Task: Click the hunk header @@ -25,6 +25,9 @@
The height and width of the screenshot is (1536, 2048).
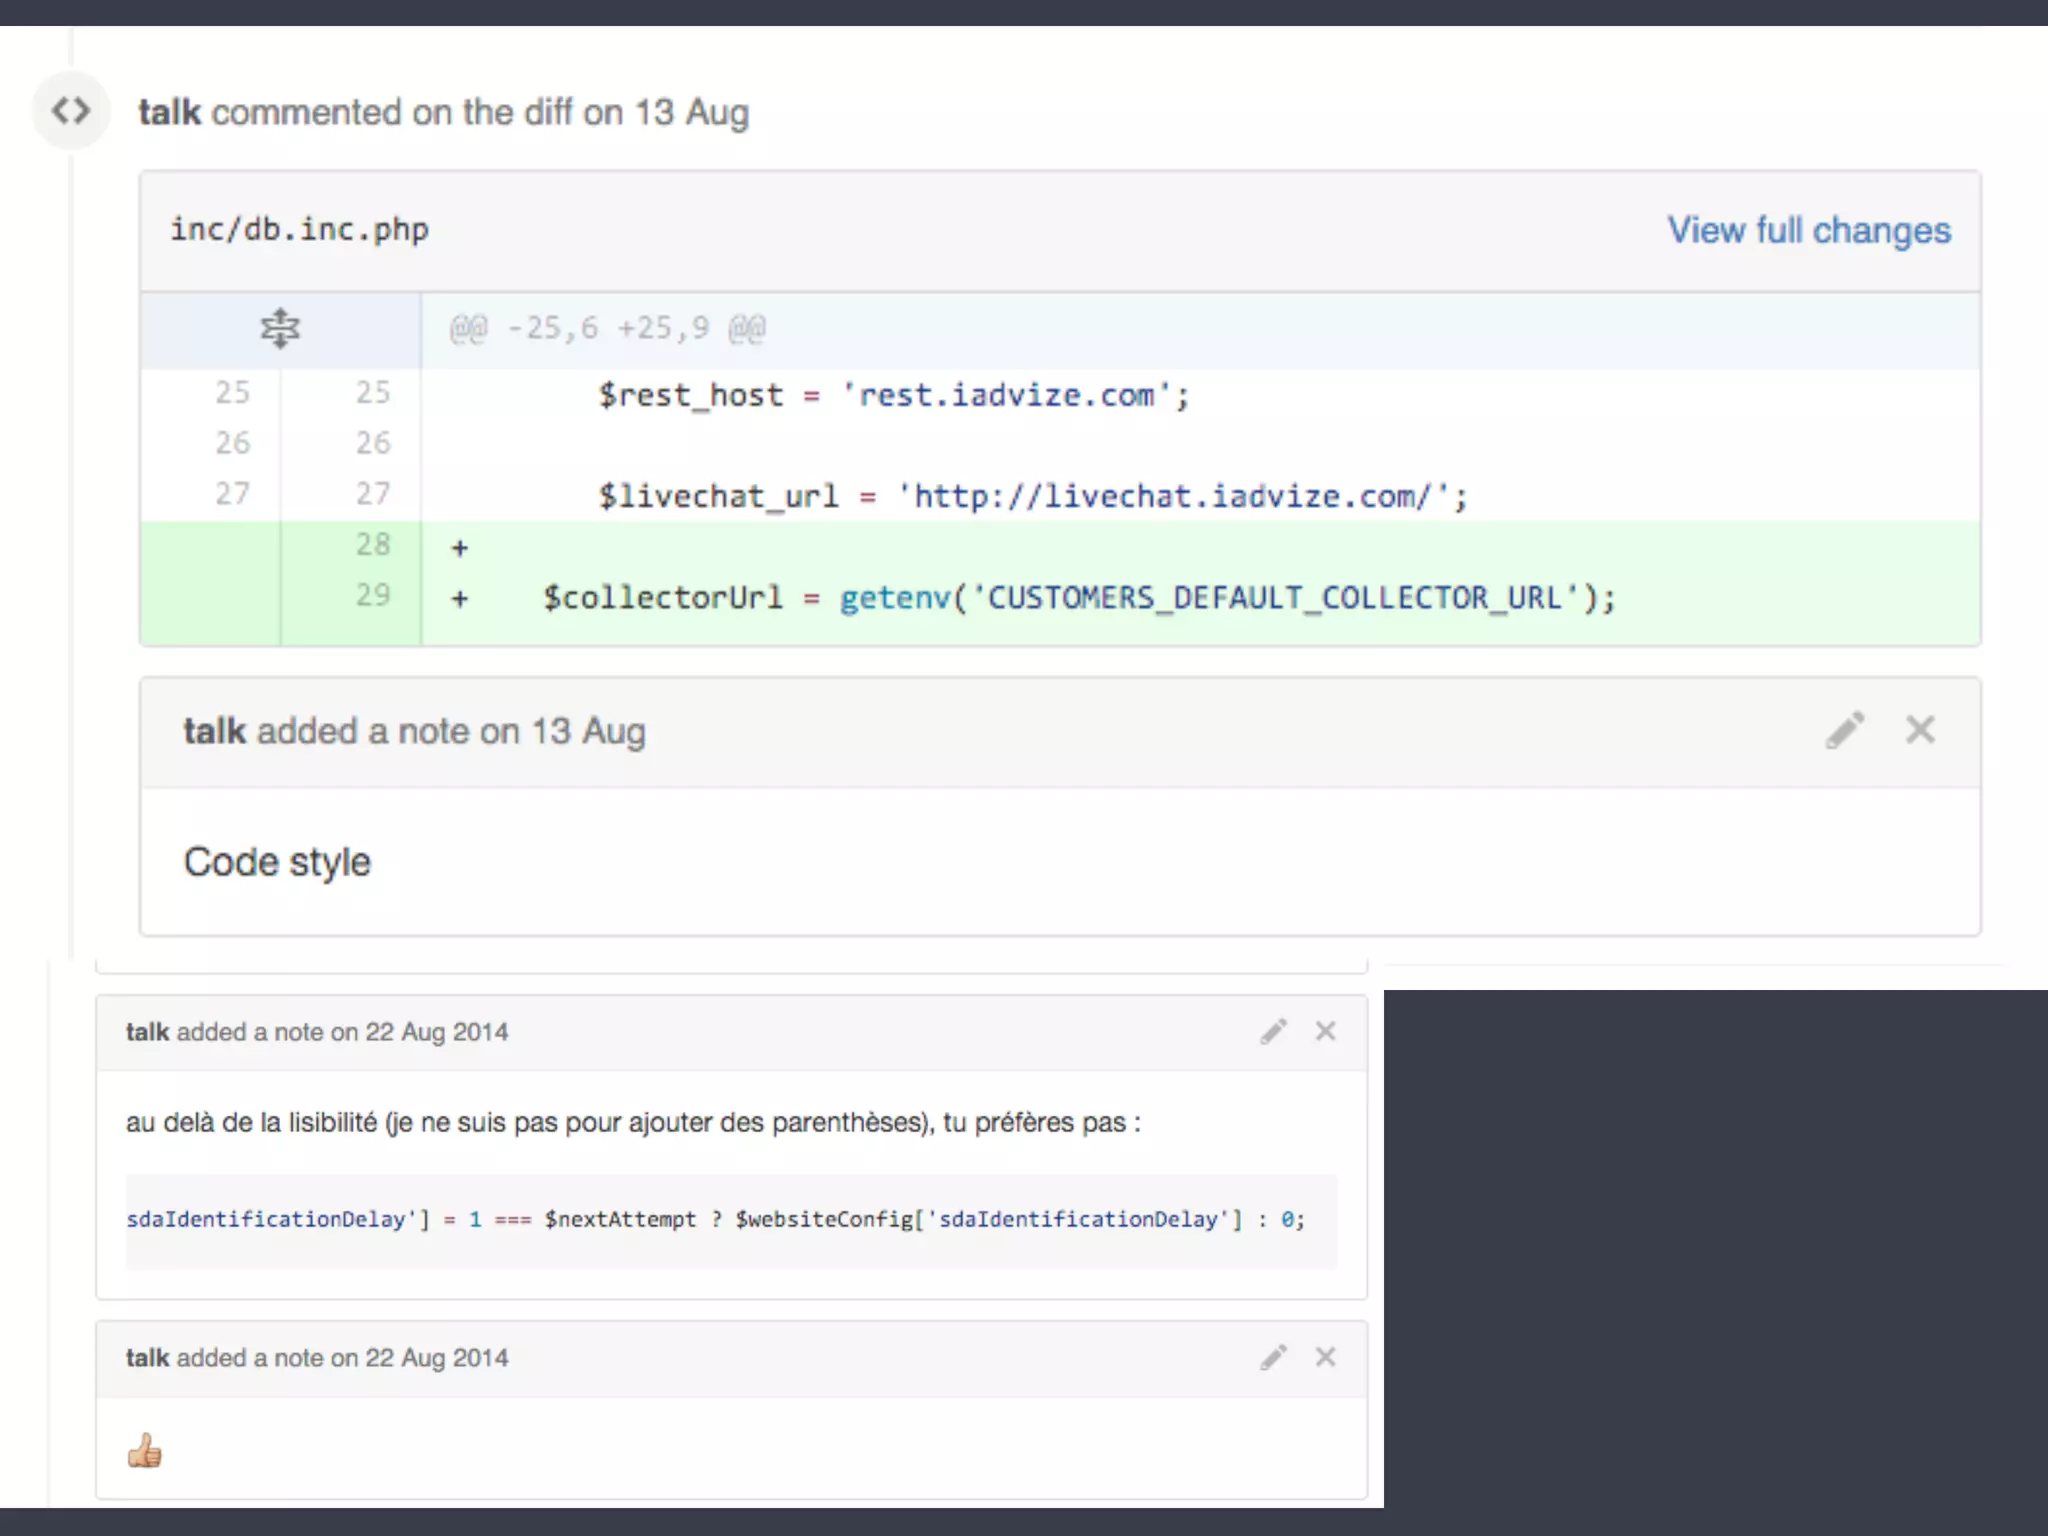Action: 607,328
